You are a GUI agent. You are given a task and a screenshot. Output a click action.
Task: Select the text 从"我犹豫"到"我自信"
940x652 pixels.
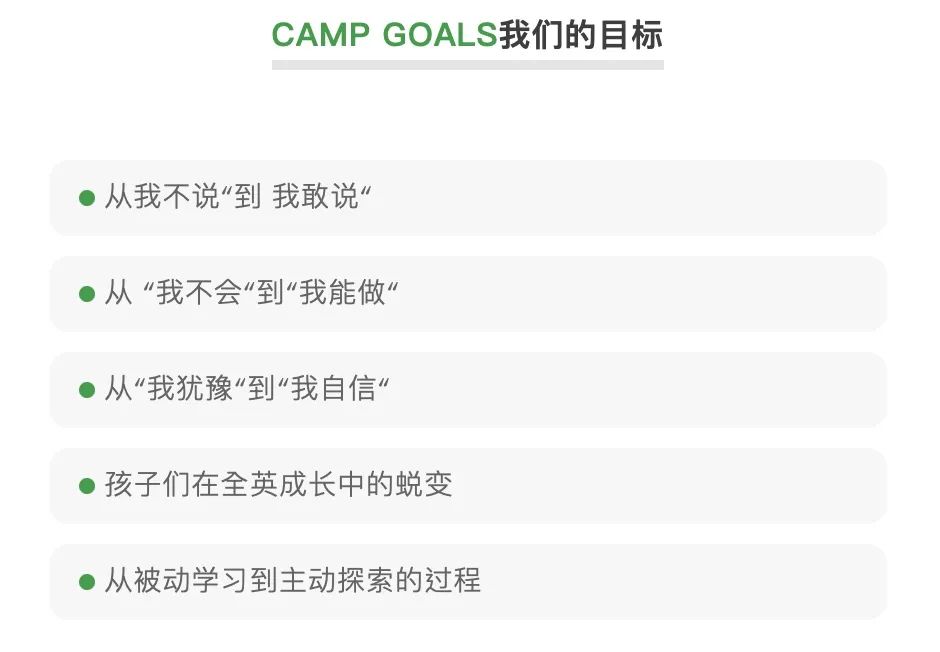(x=247, y=388)
